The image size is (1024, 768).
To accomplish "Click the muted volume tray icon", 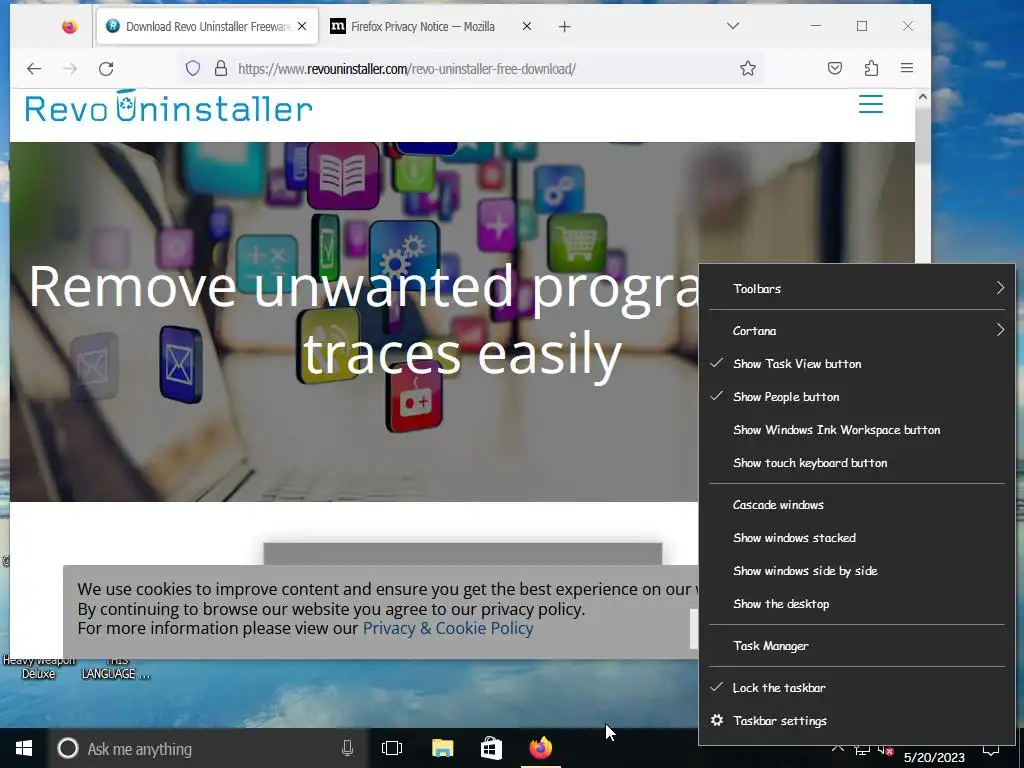I will tap(886, 750).
